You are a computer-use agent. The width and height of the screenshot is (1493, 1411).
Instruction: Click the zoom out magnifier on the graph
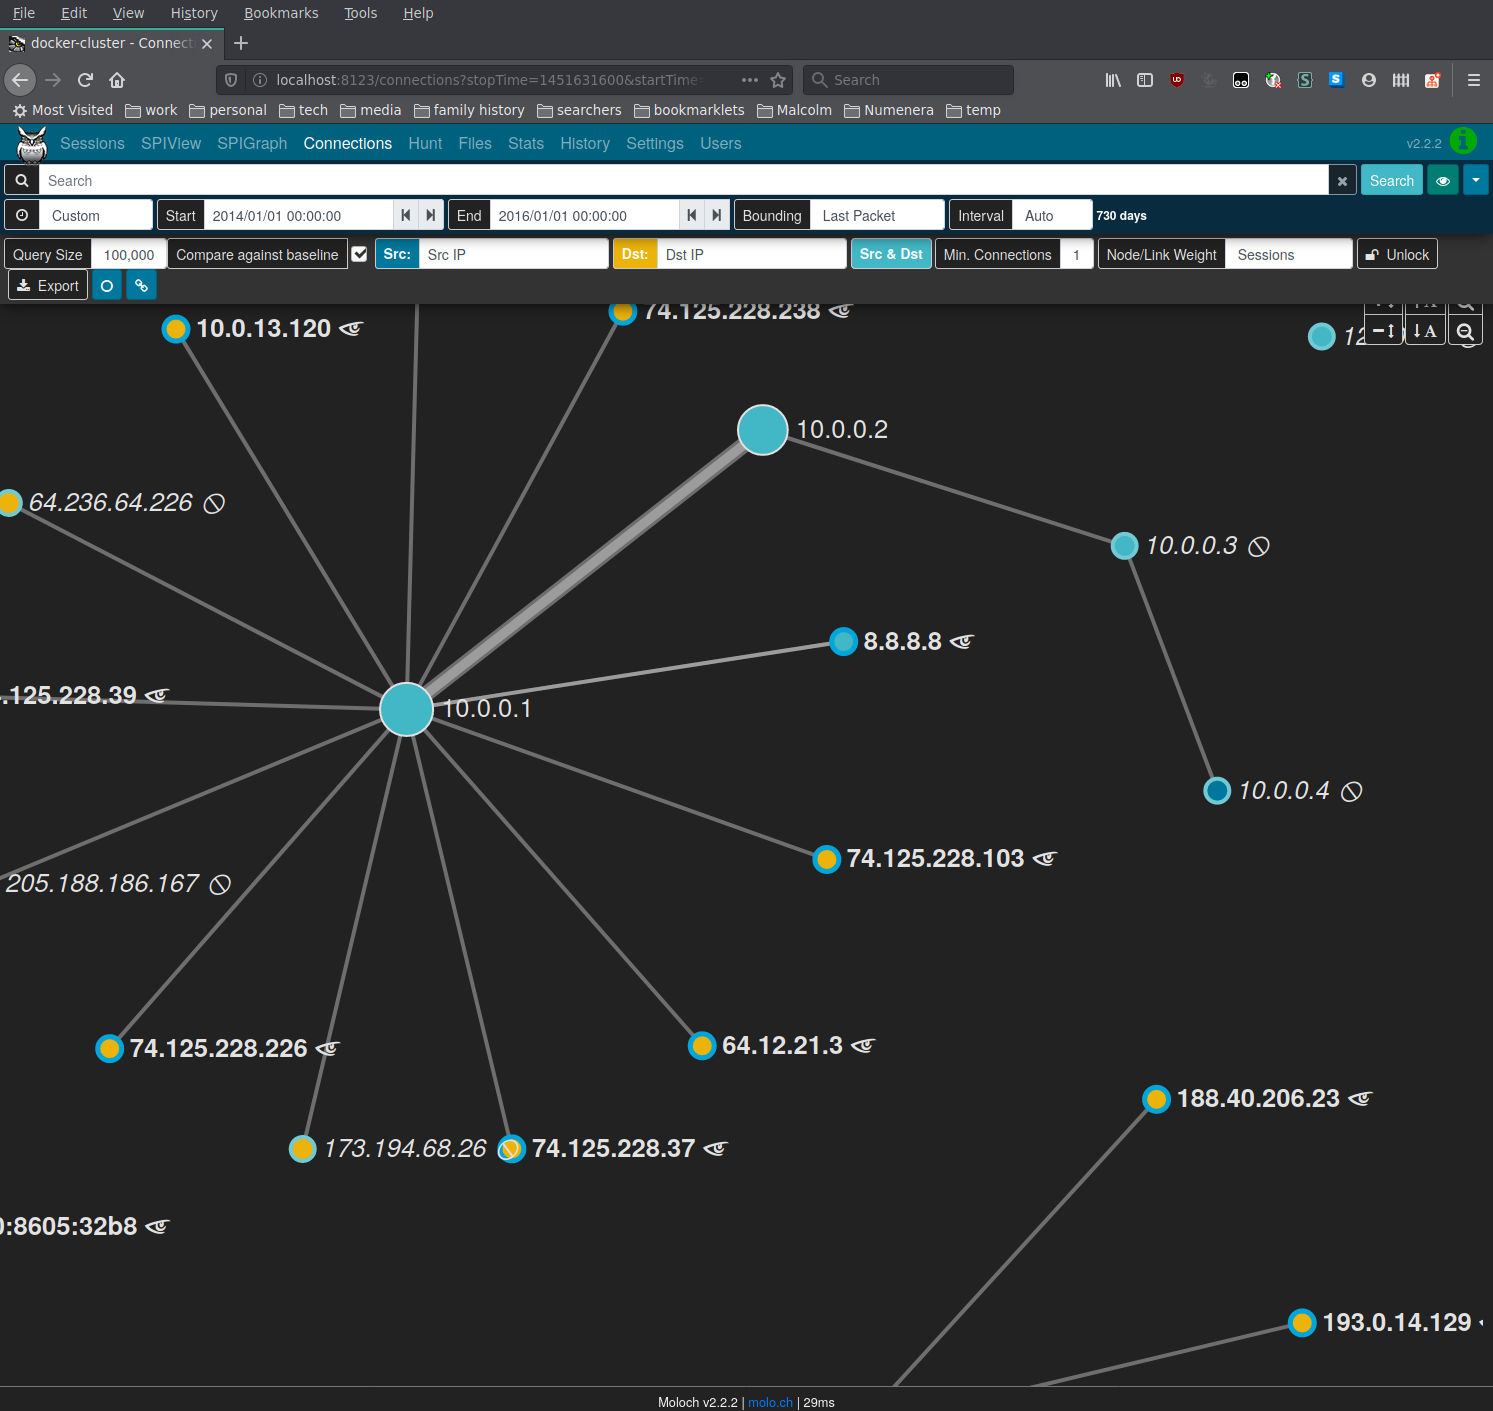click(x=1465, y=331)
